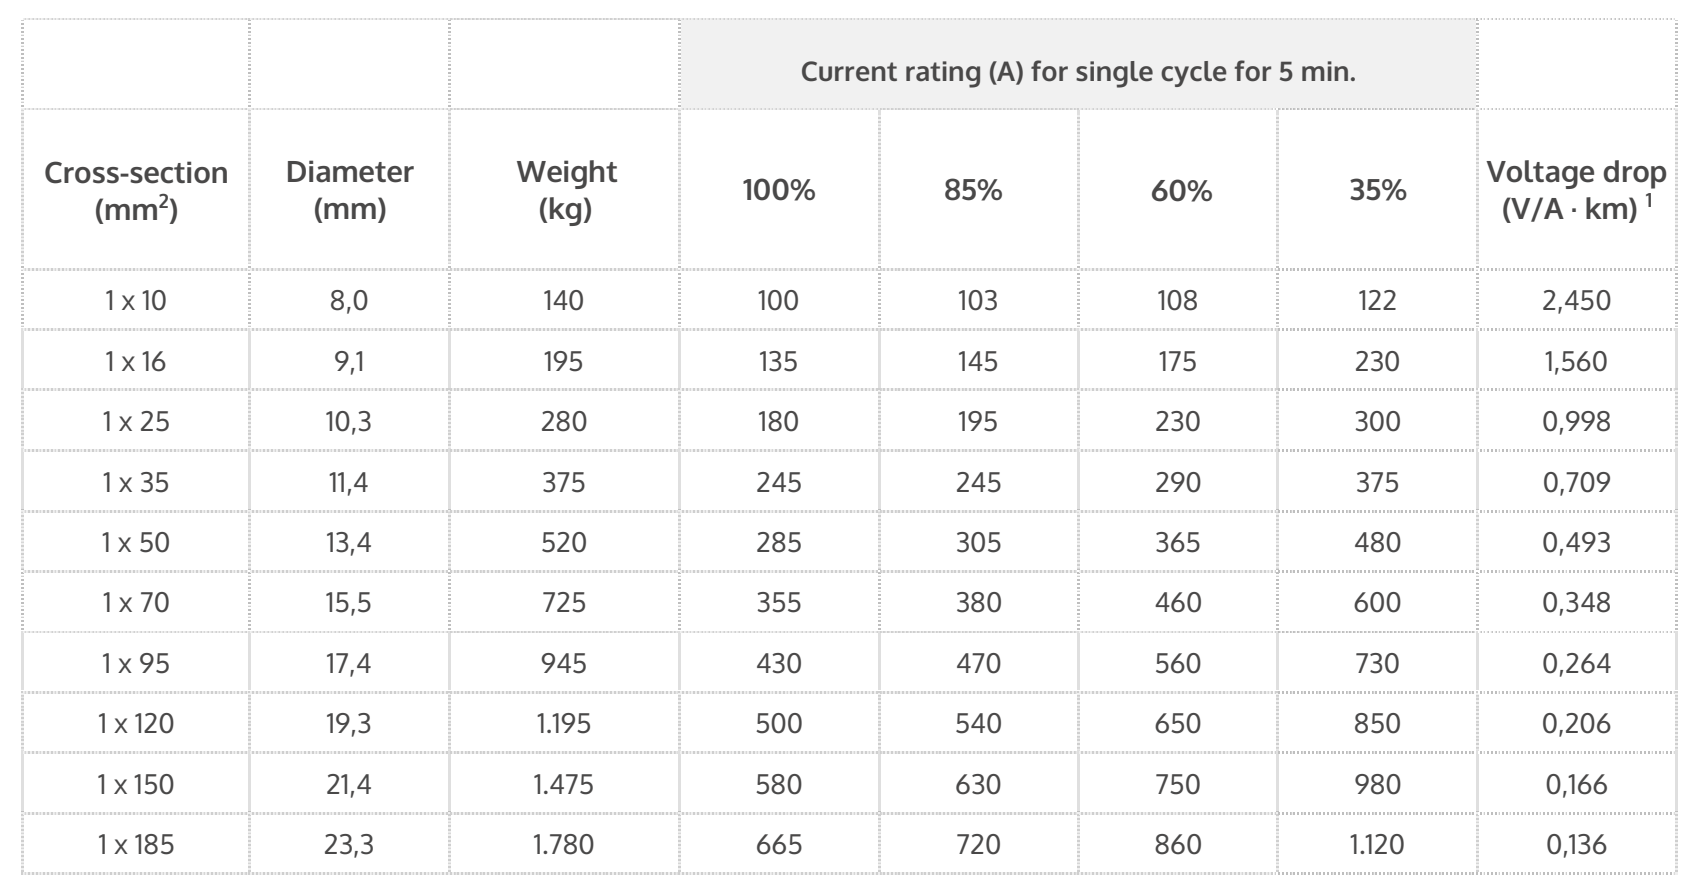Click the Voltage drop column header
Image resolution: width=1696 pixels, height=890 pixels.
point(1577,190)
